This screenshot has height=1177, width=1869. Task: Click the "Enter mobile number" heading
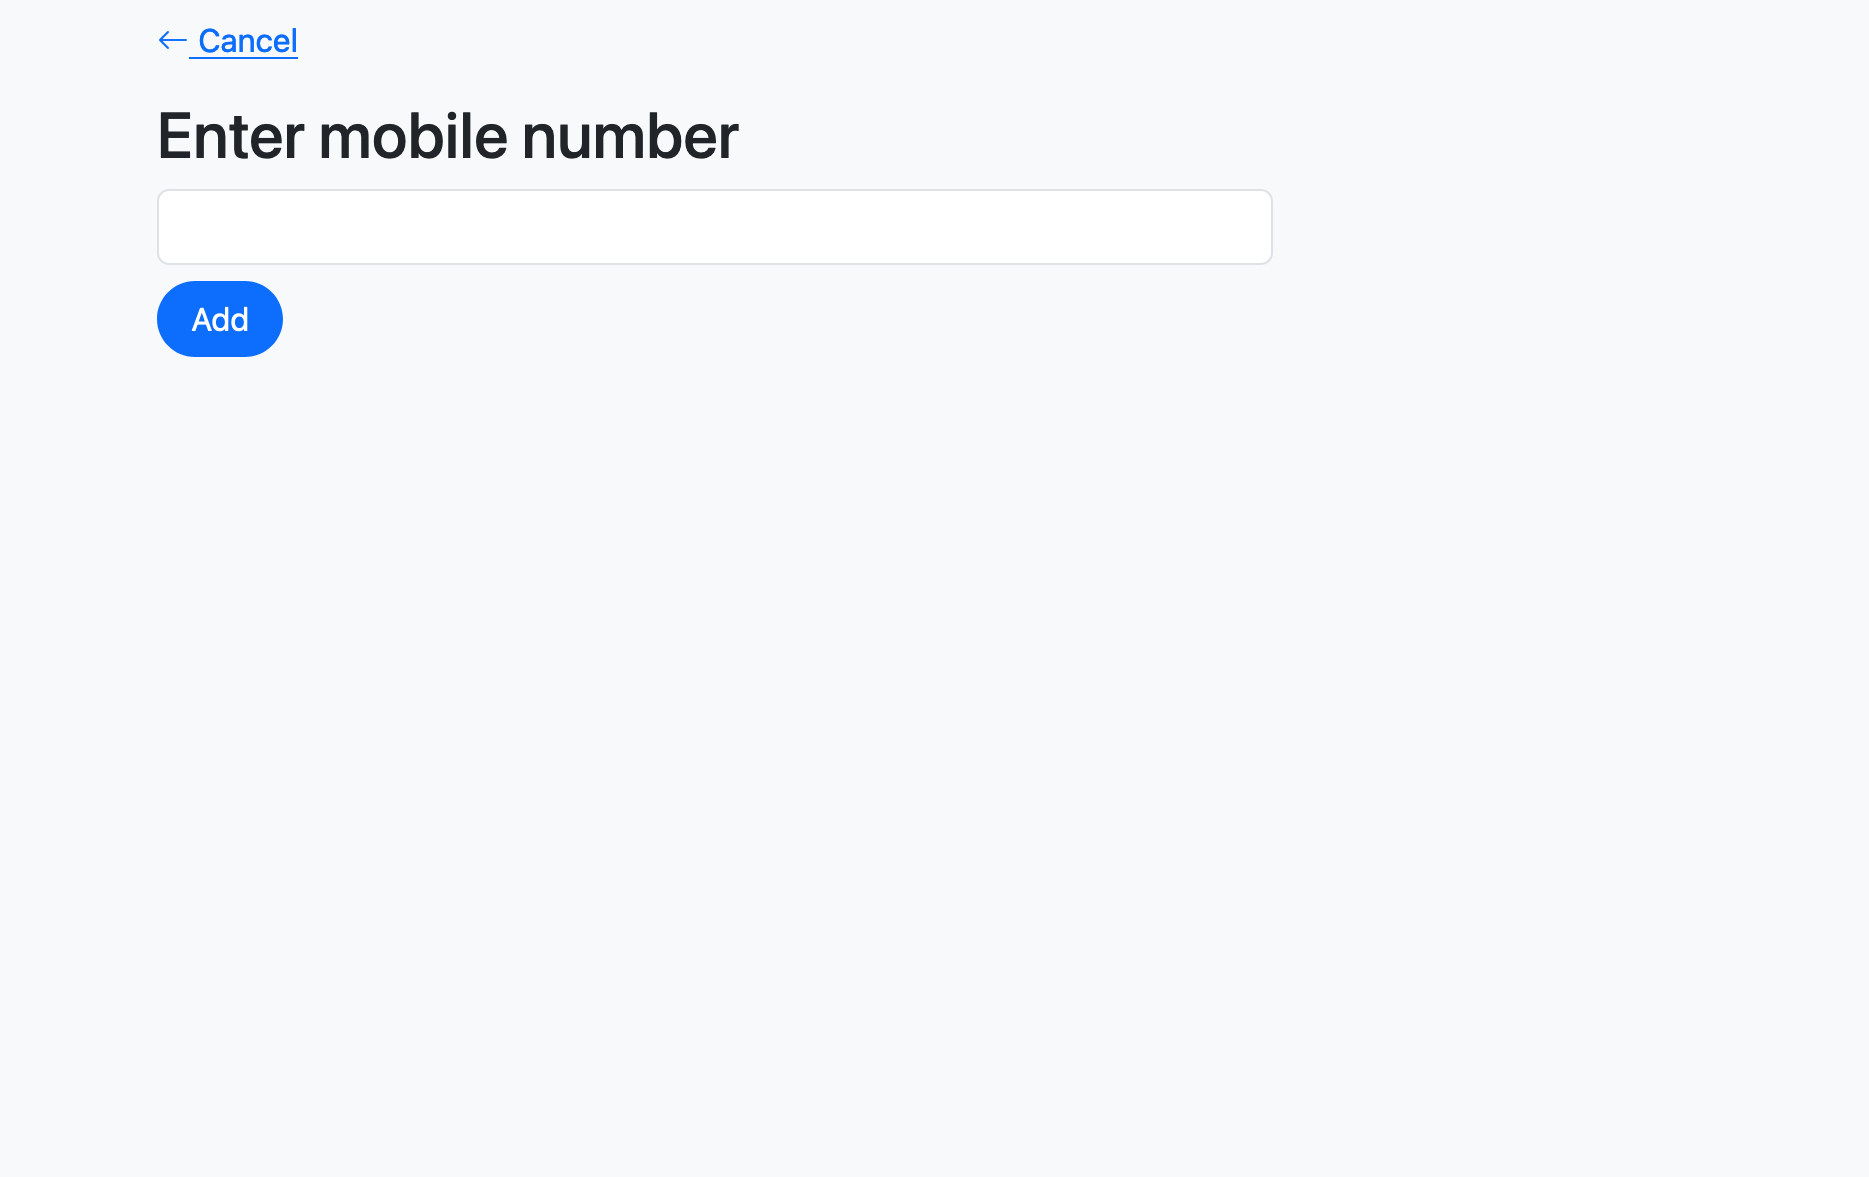(x=447, y=136)
